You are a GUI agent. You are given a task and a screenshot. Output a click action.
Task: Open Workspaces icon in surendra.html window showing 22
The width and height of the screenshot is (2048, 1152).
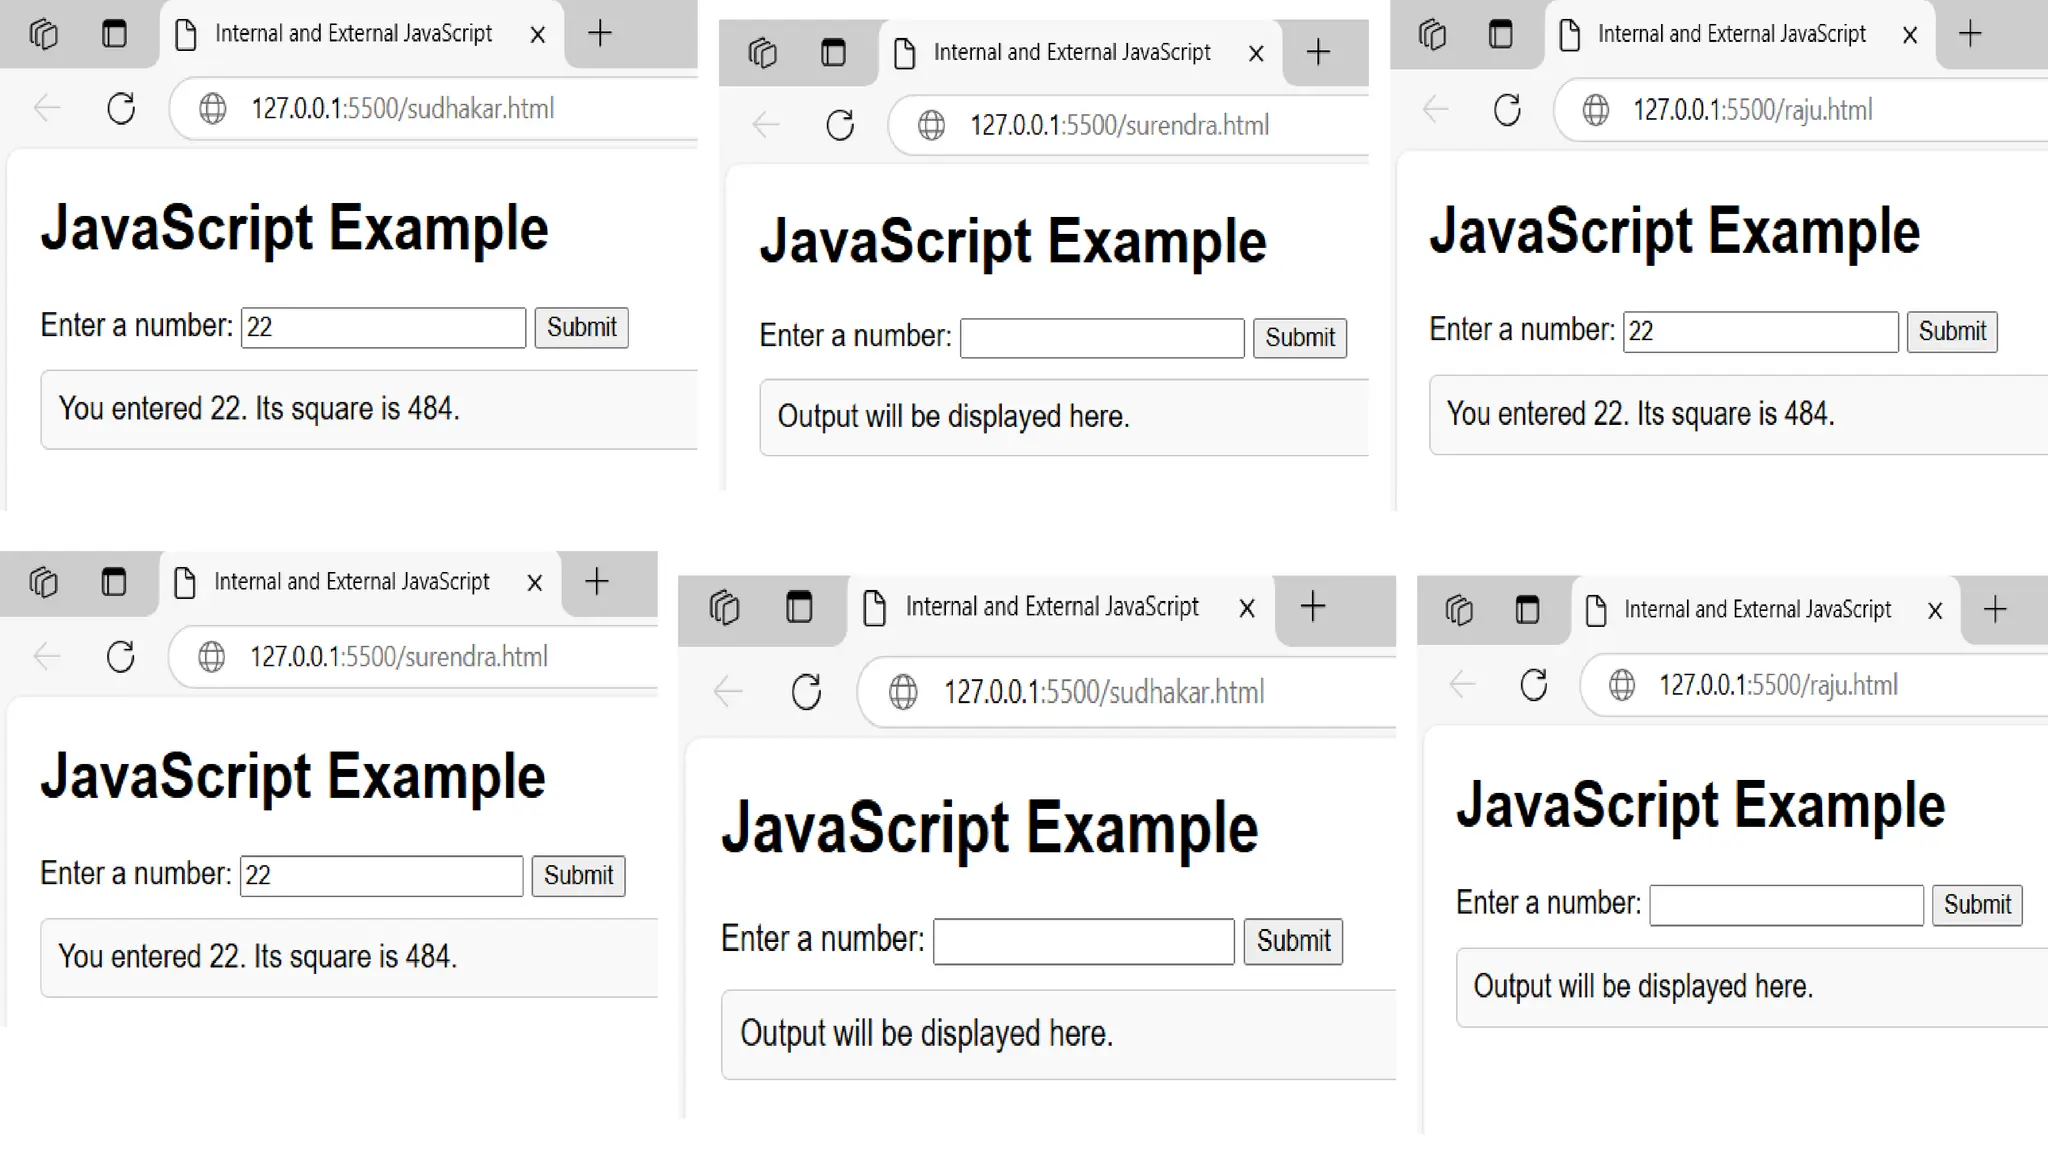pyautogui.click(x=44, y=582)
